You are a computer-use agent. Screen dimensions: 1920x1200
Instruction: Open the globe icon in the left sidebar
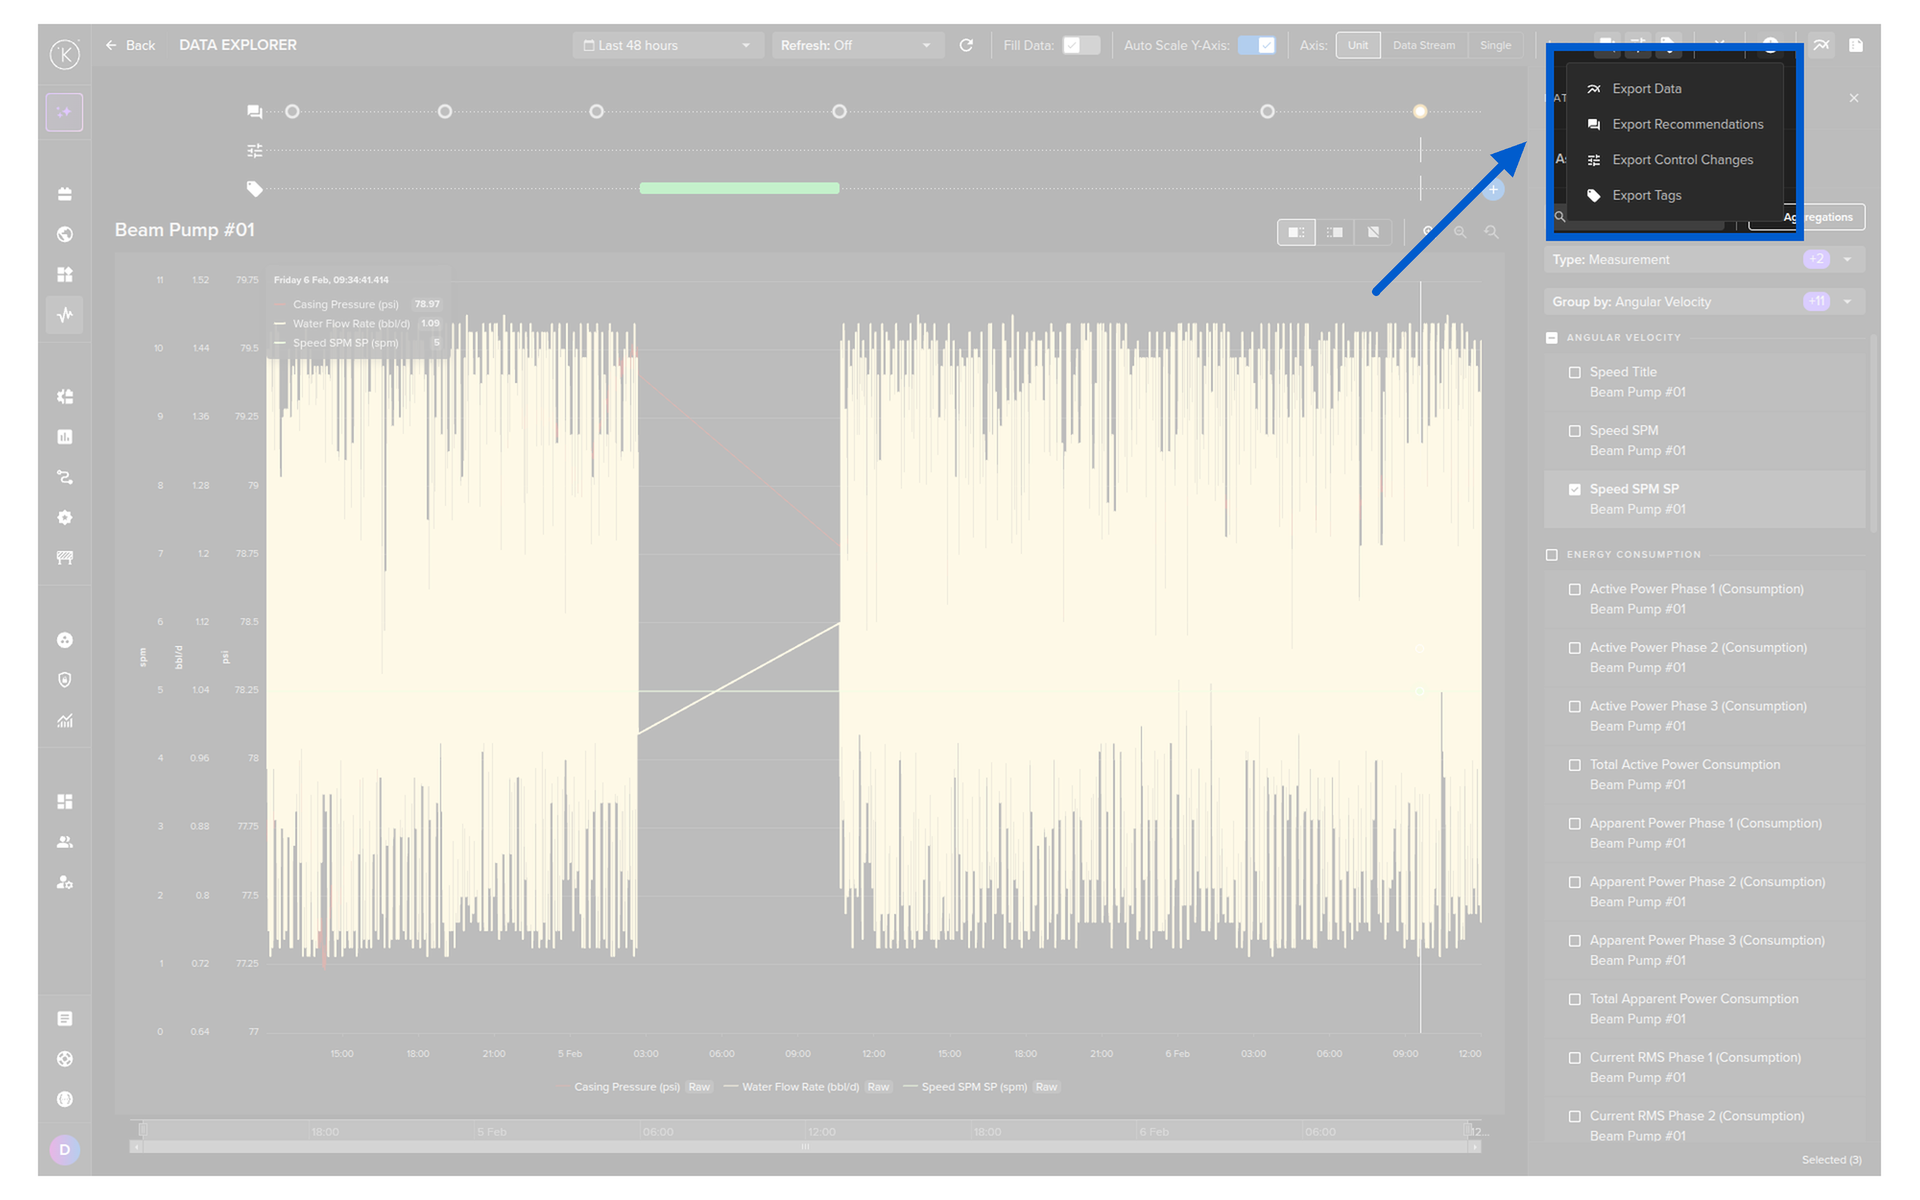[65, 234]
